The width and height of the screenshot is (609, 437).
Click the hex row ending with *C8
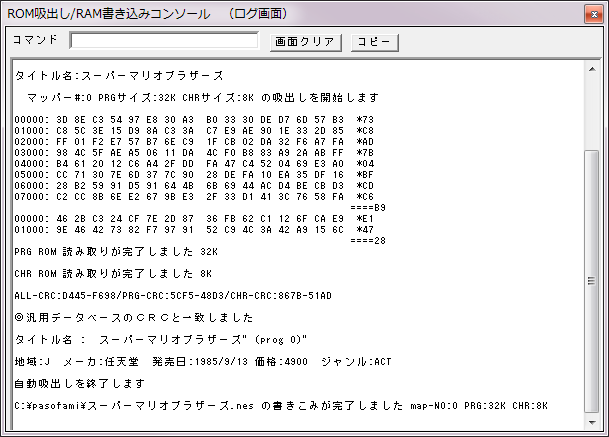coord(194,131)
